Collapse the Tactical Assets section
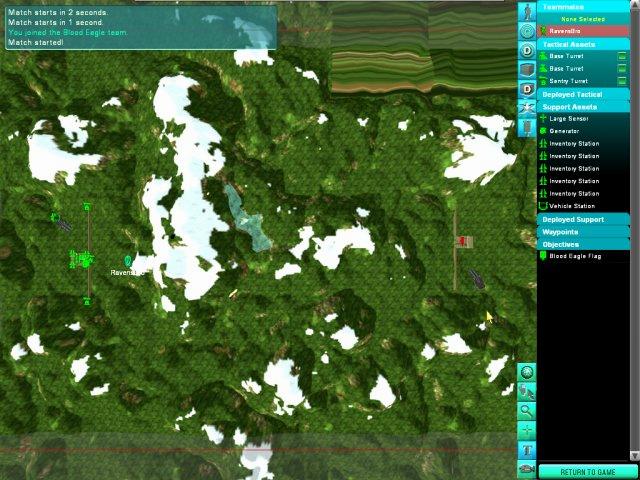The width and height of the screenshot is (640, 480). [583, 44]
